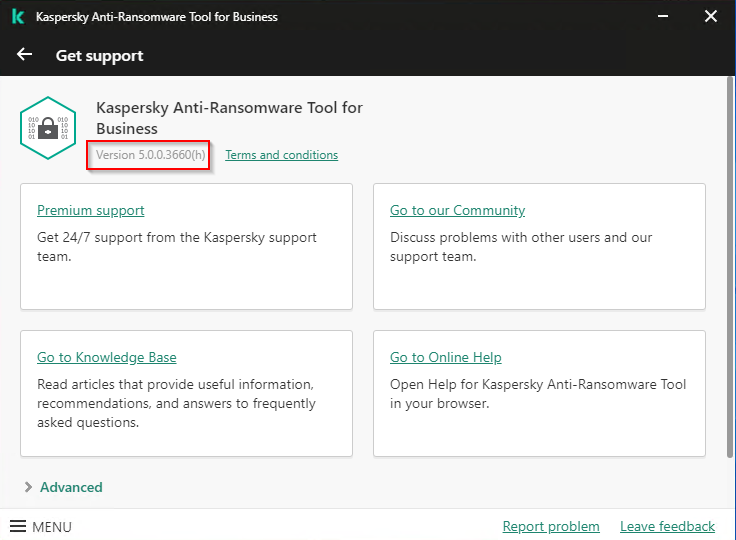
Task: Click the vertical scrollbar on the right
Action: click(730, 267)
